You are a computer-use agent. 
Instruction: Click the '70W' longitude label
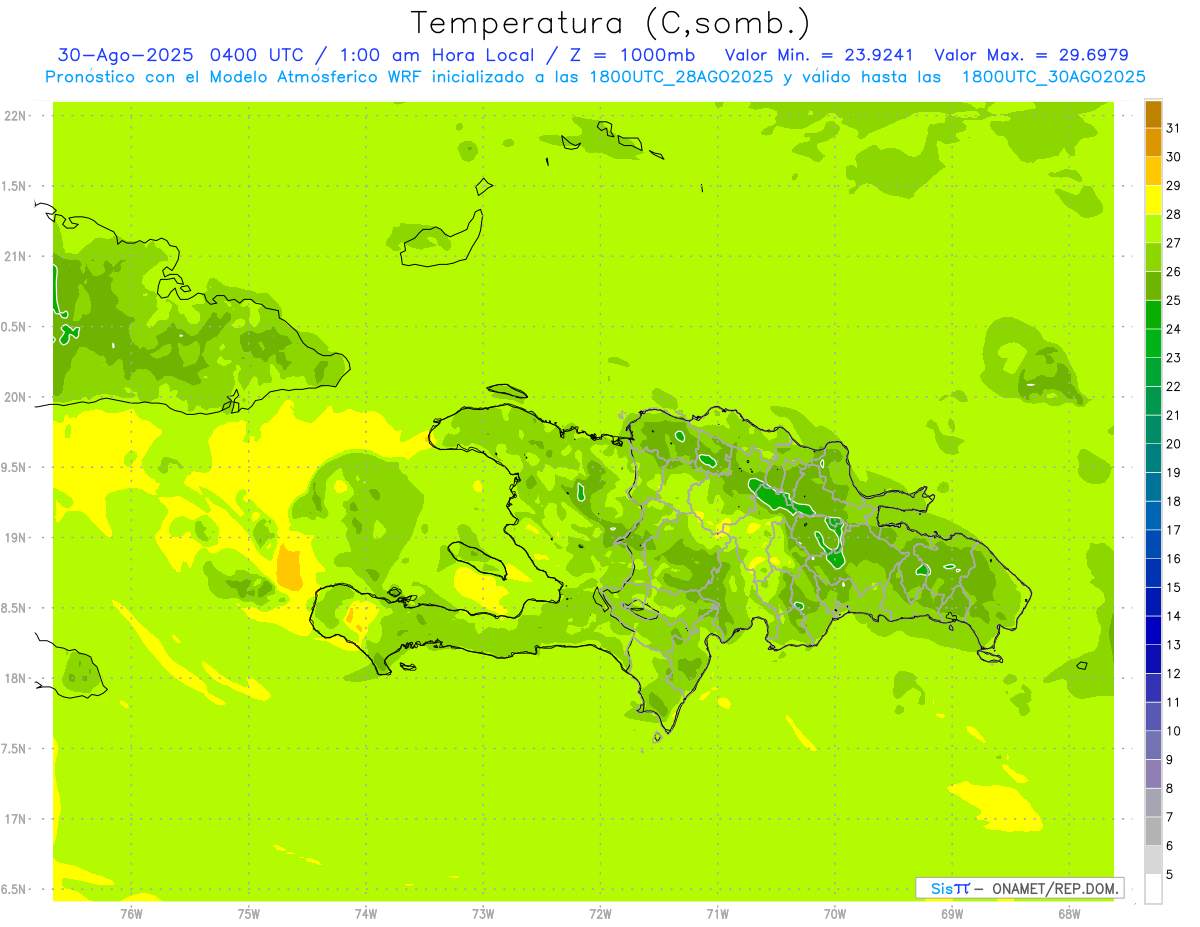835,914
